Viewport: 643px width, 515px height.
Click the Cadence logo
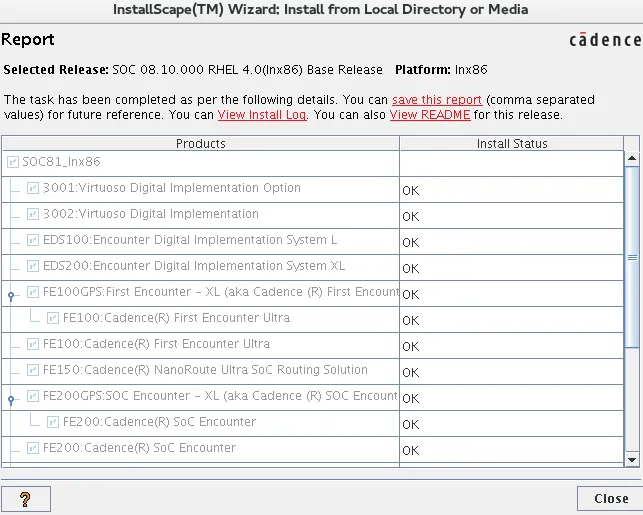click(x=605, y=40)
